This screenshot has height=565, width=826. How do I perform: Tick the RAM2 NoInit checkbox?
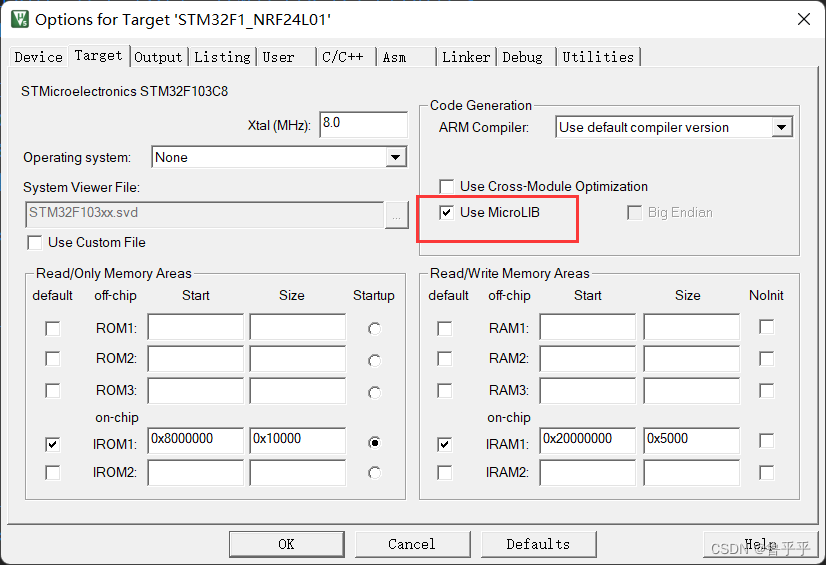(x=766, y=359)
